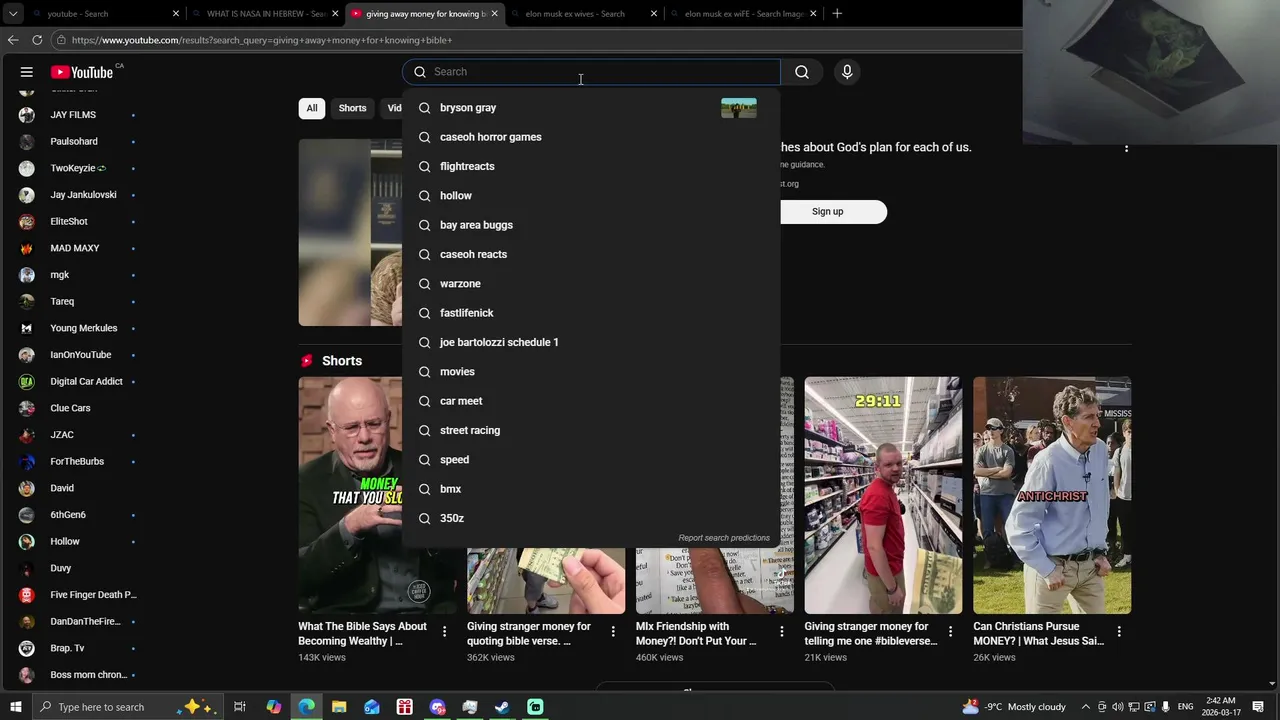Click the magnifier search submit button
This screenshot has height=720, width=1280.
click(x=802, y=72)
